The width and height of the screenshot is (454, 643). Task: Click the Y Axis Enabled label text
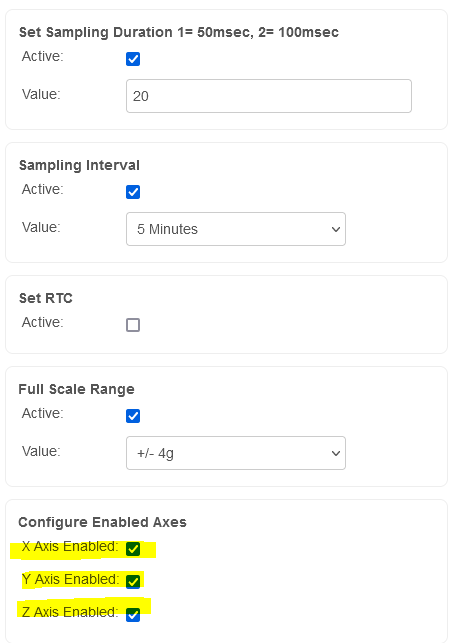[70, 579]
